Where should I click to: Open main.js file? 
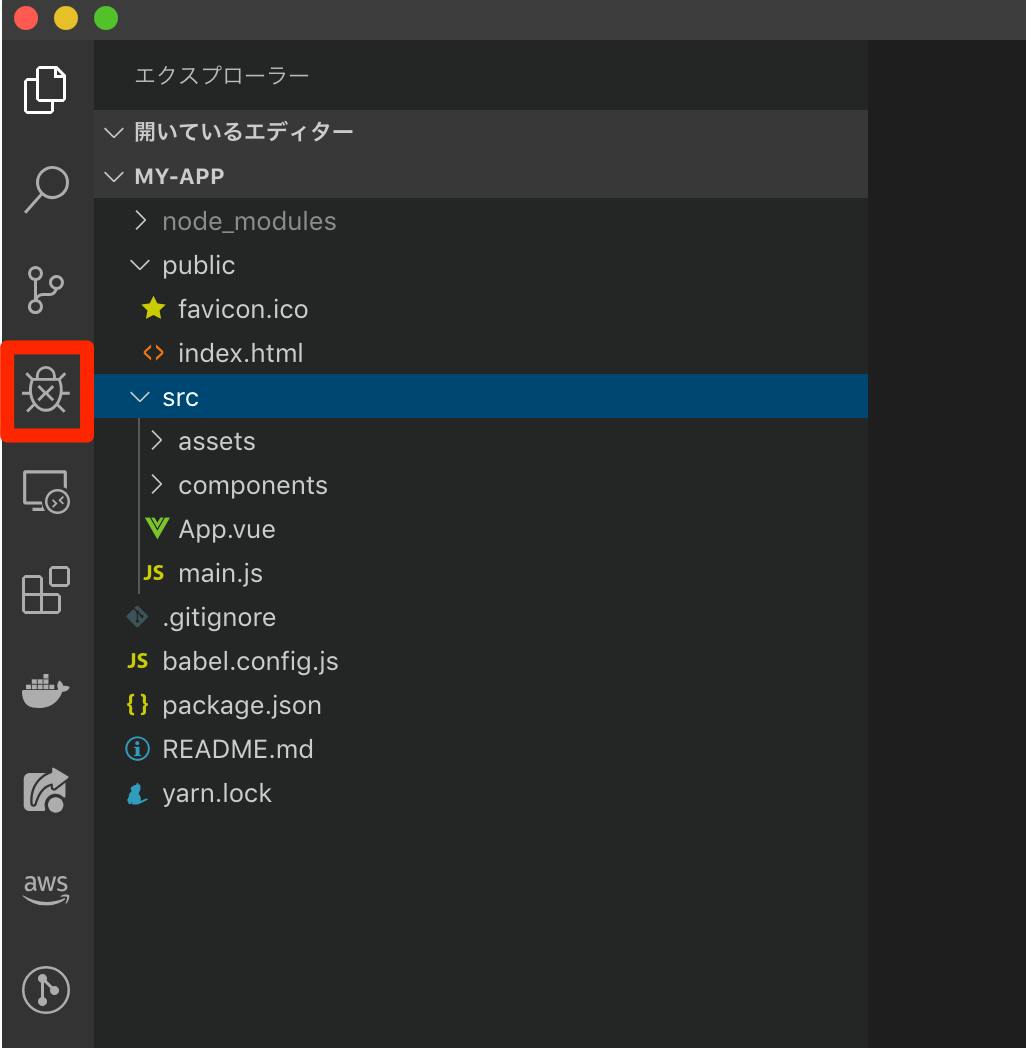click(221, 573)
